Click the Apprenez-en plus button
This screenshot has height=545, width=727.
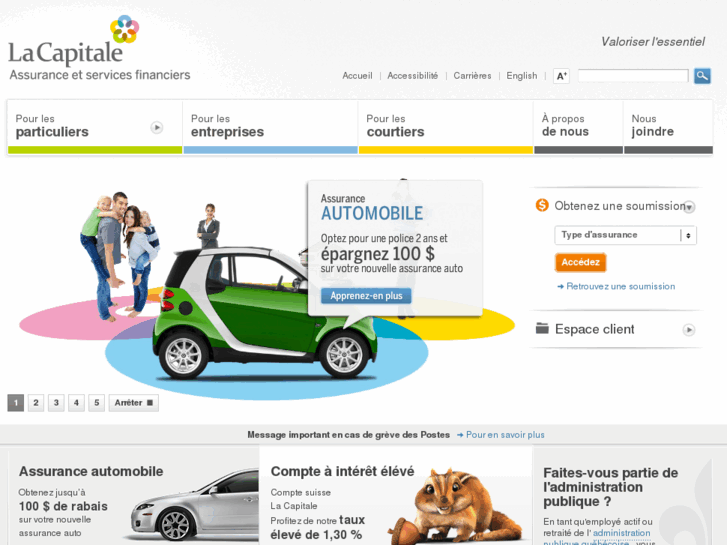coord(366,295)
